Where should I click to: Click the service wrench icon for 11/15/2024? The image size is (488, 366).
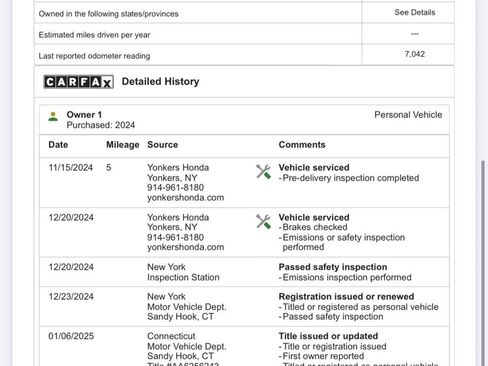point(263,172)
